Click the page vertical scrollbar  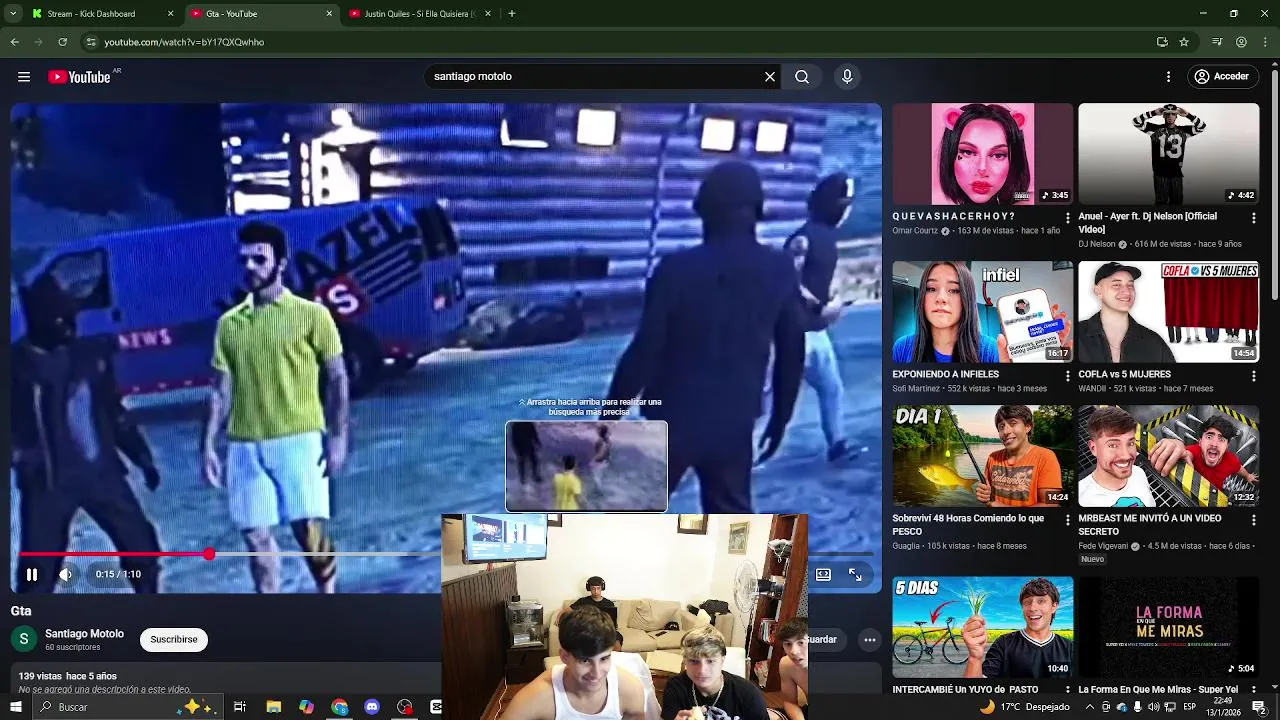[x=1274, y=185]
